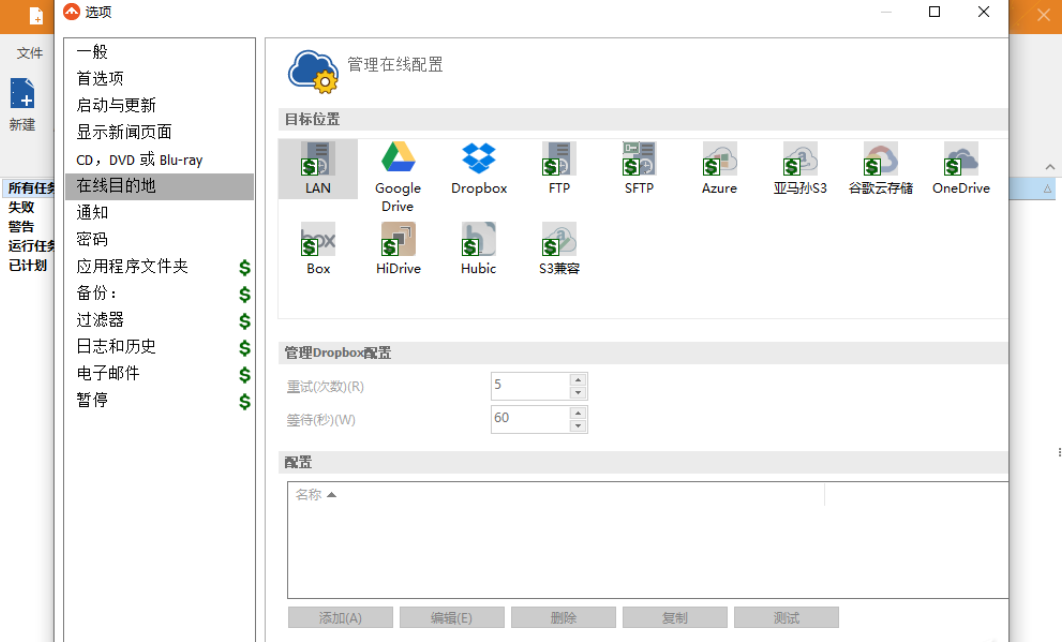Select the Box cloud storage icon
Viewport: 1062px width, 642px height.
pyautogui.click(x=317, y=240)
